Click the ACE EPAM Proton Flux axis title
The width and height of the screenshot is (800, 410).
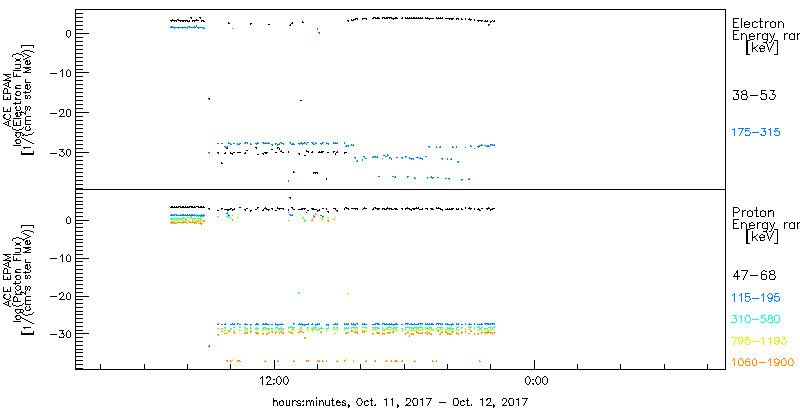(x=19, y=279)
